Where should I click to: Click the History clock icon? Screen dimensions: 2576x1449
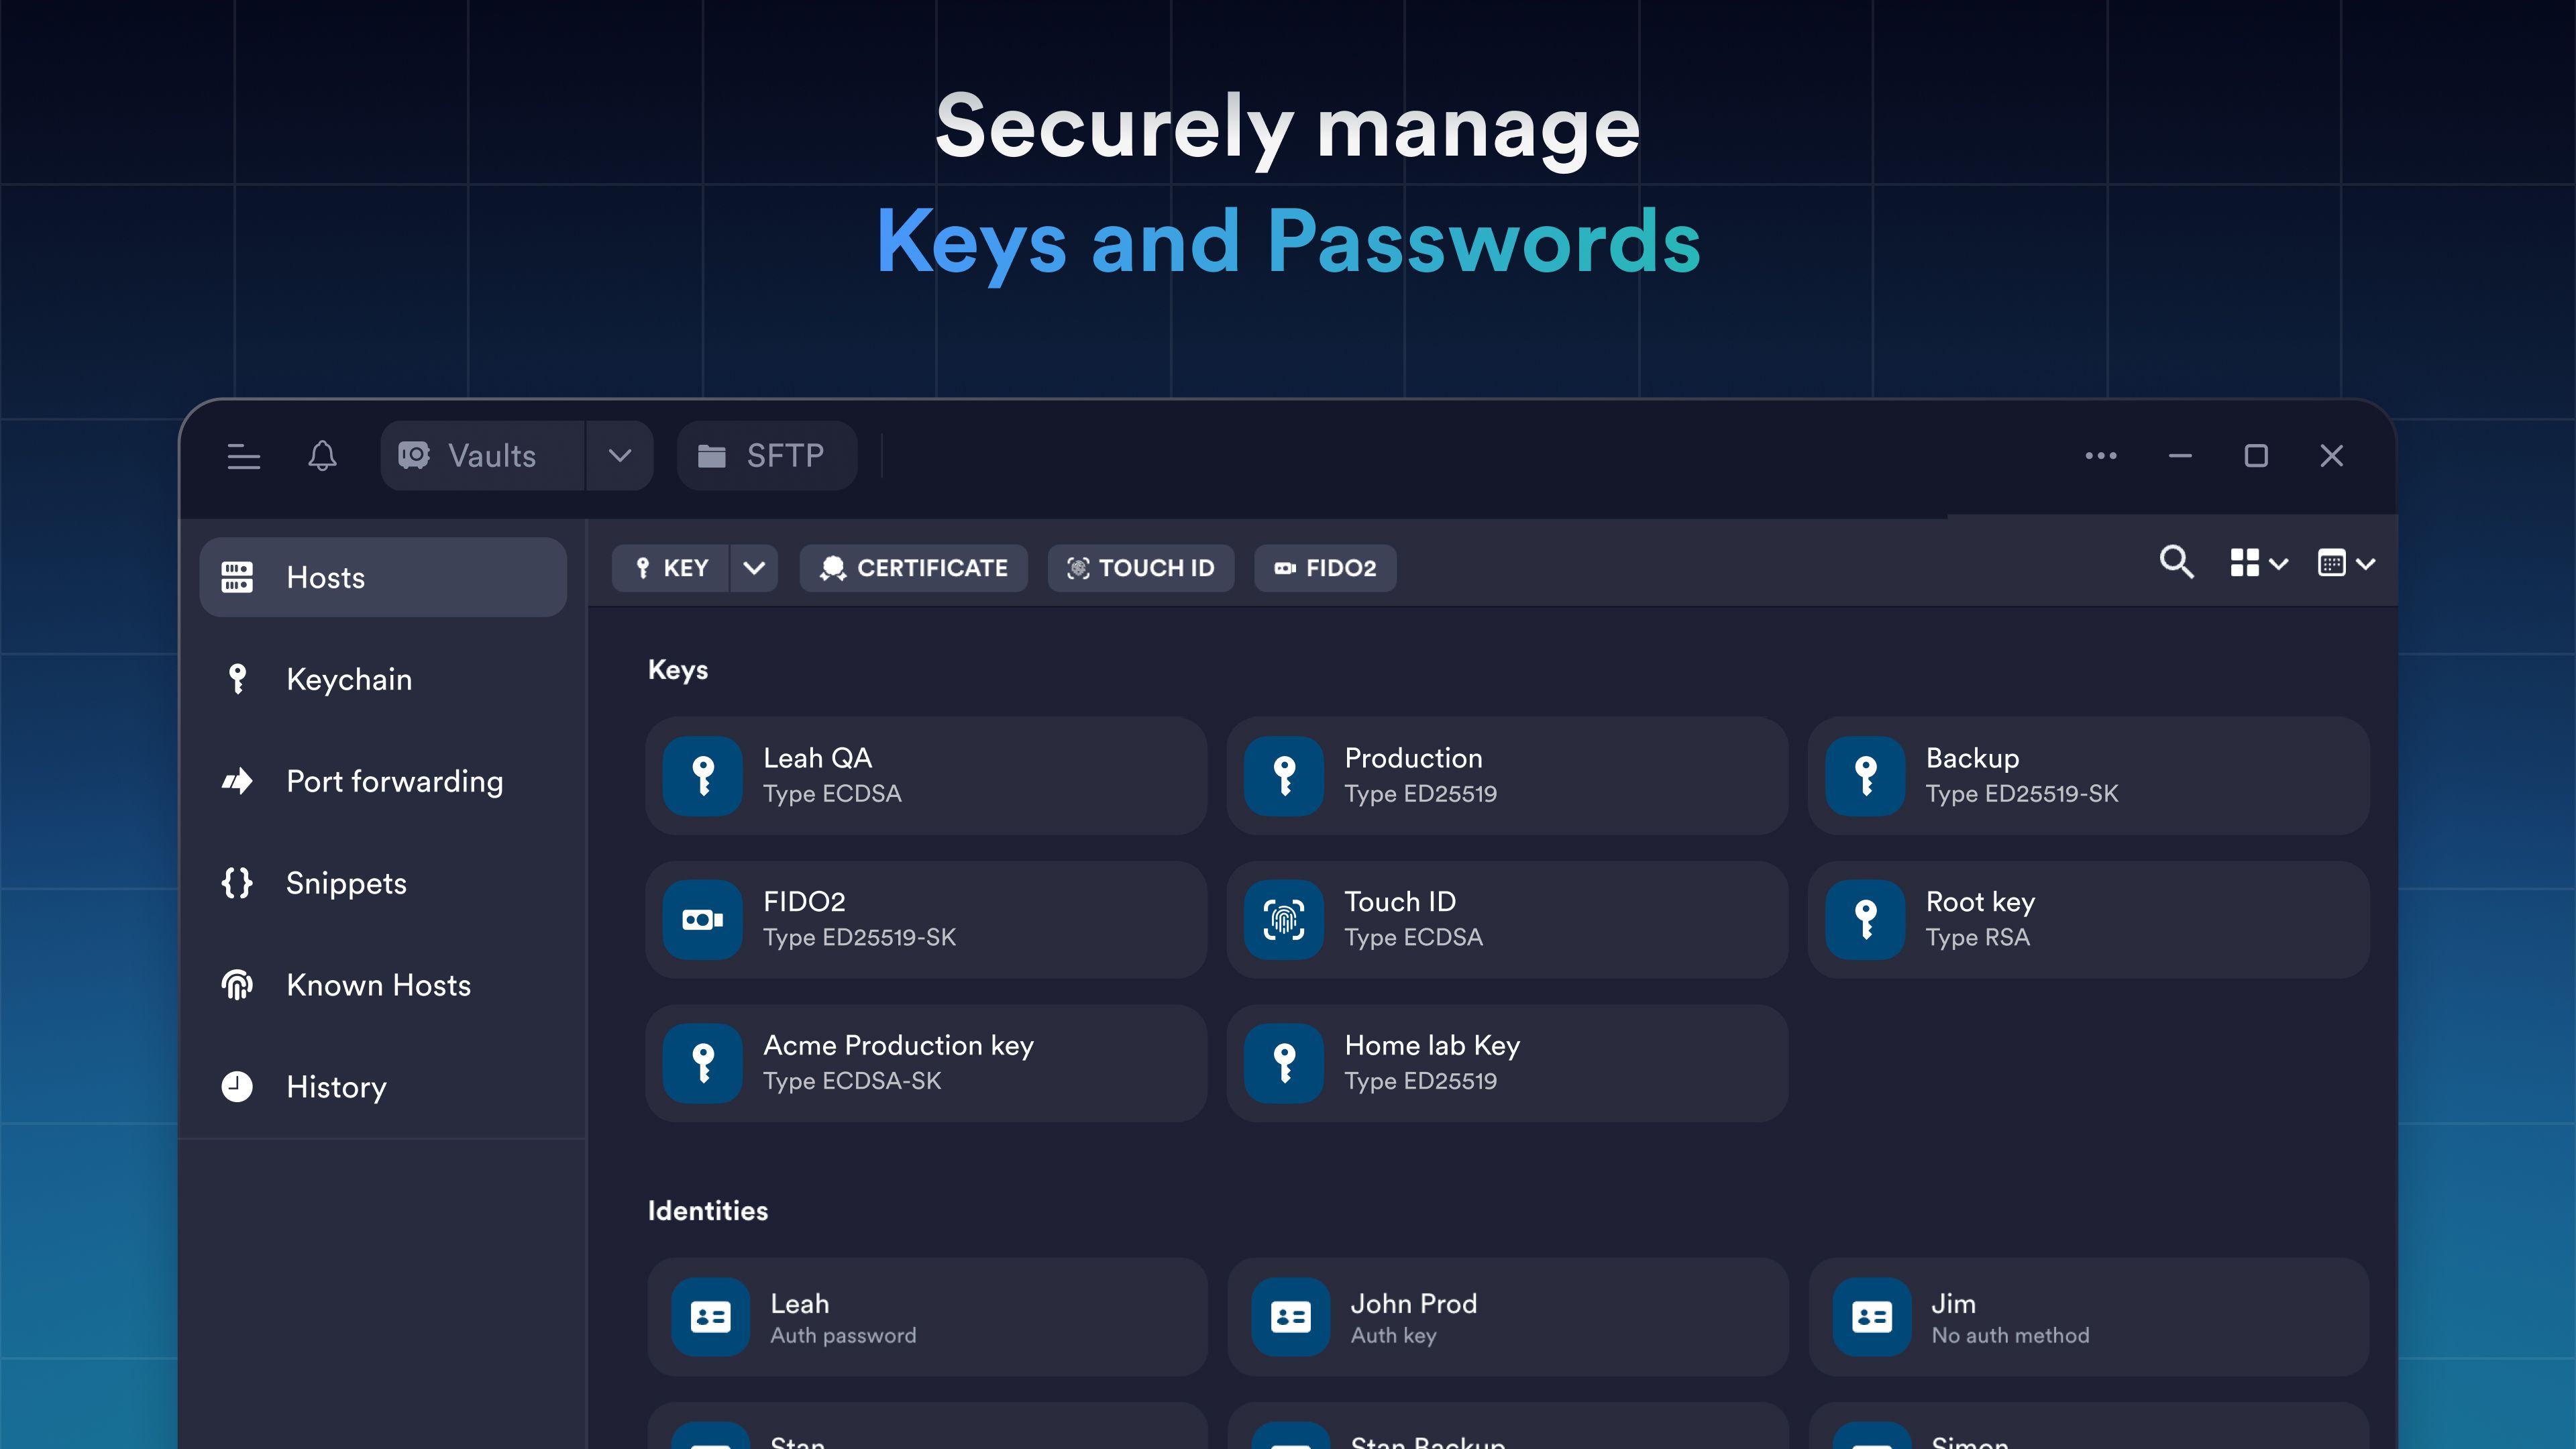tap(238, 1087)
